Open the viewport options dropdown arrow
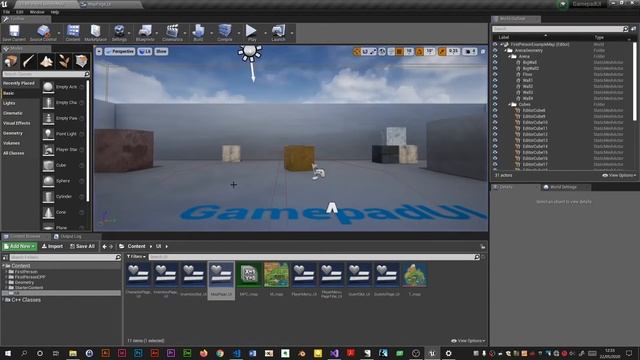The width and height of the screenshot is (640, 360). click(x=99, y=51)
